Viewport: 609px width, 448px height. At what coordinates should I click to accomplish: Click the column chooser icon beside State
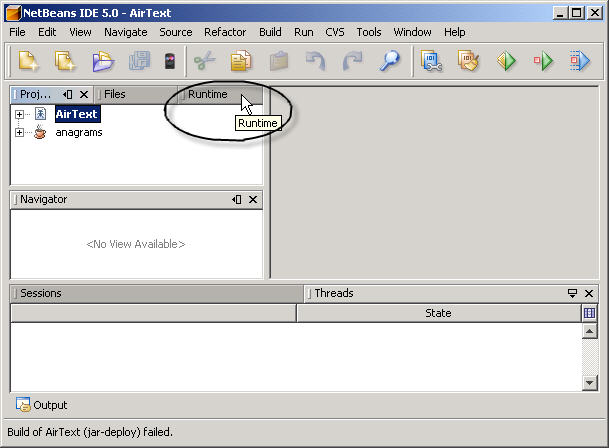pyautogui.click(x=589, y=313)
